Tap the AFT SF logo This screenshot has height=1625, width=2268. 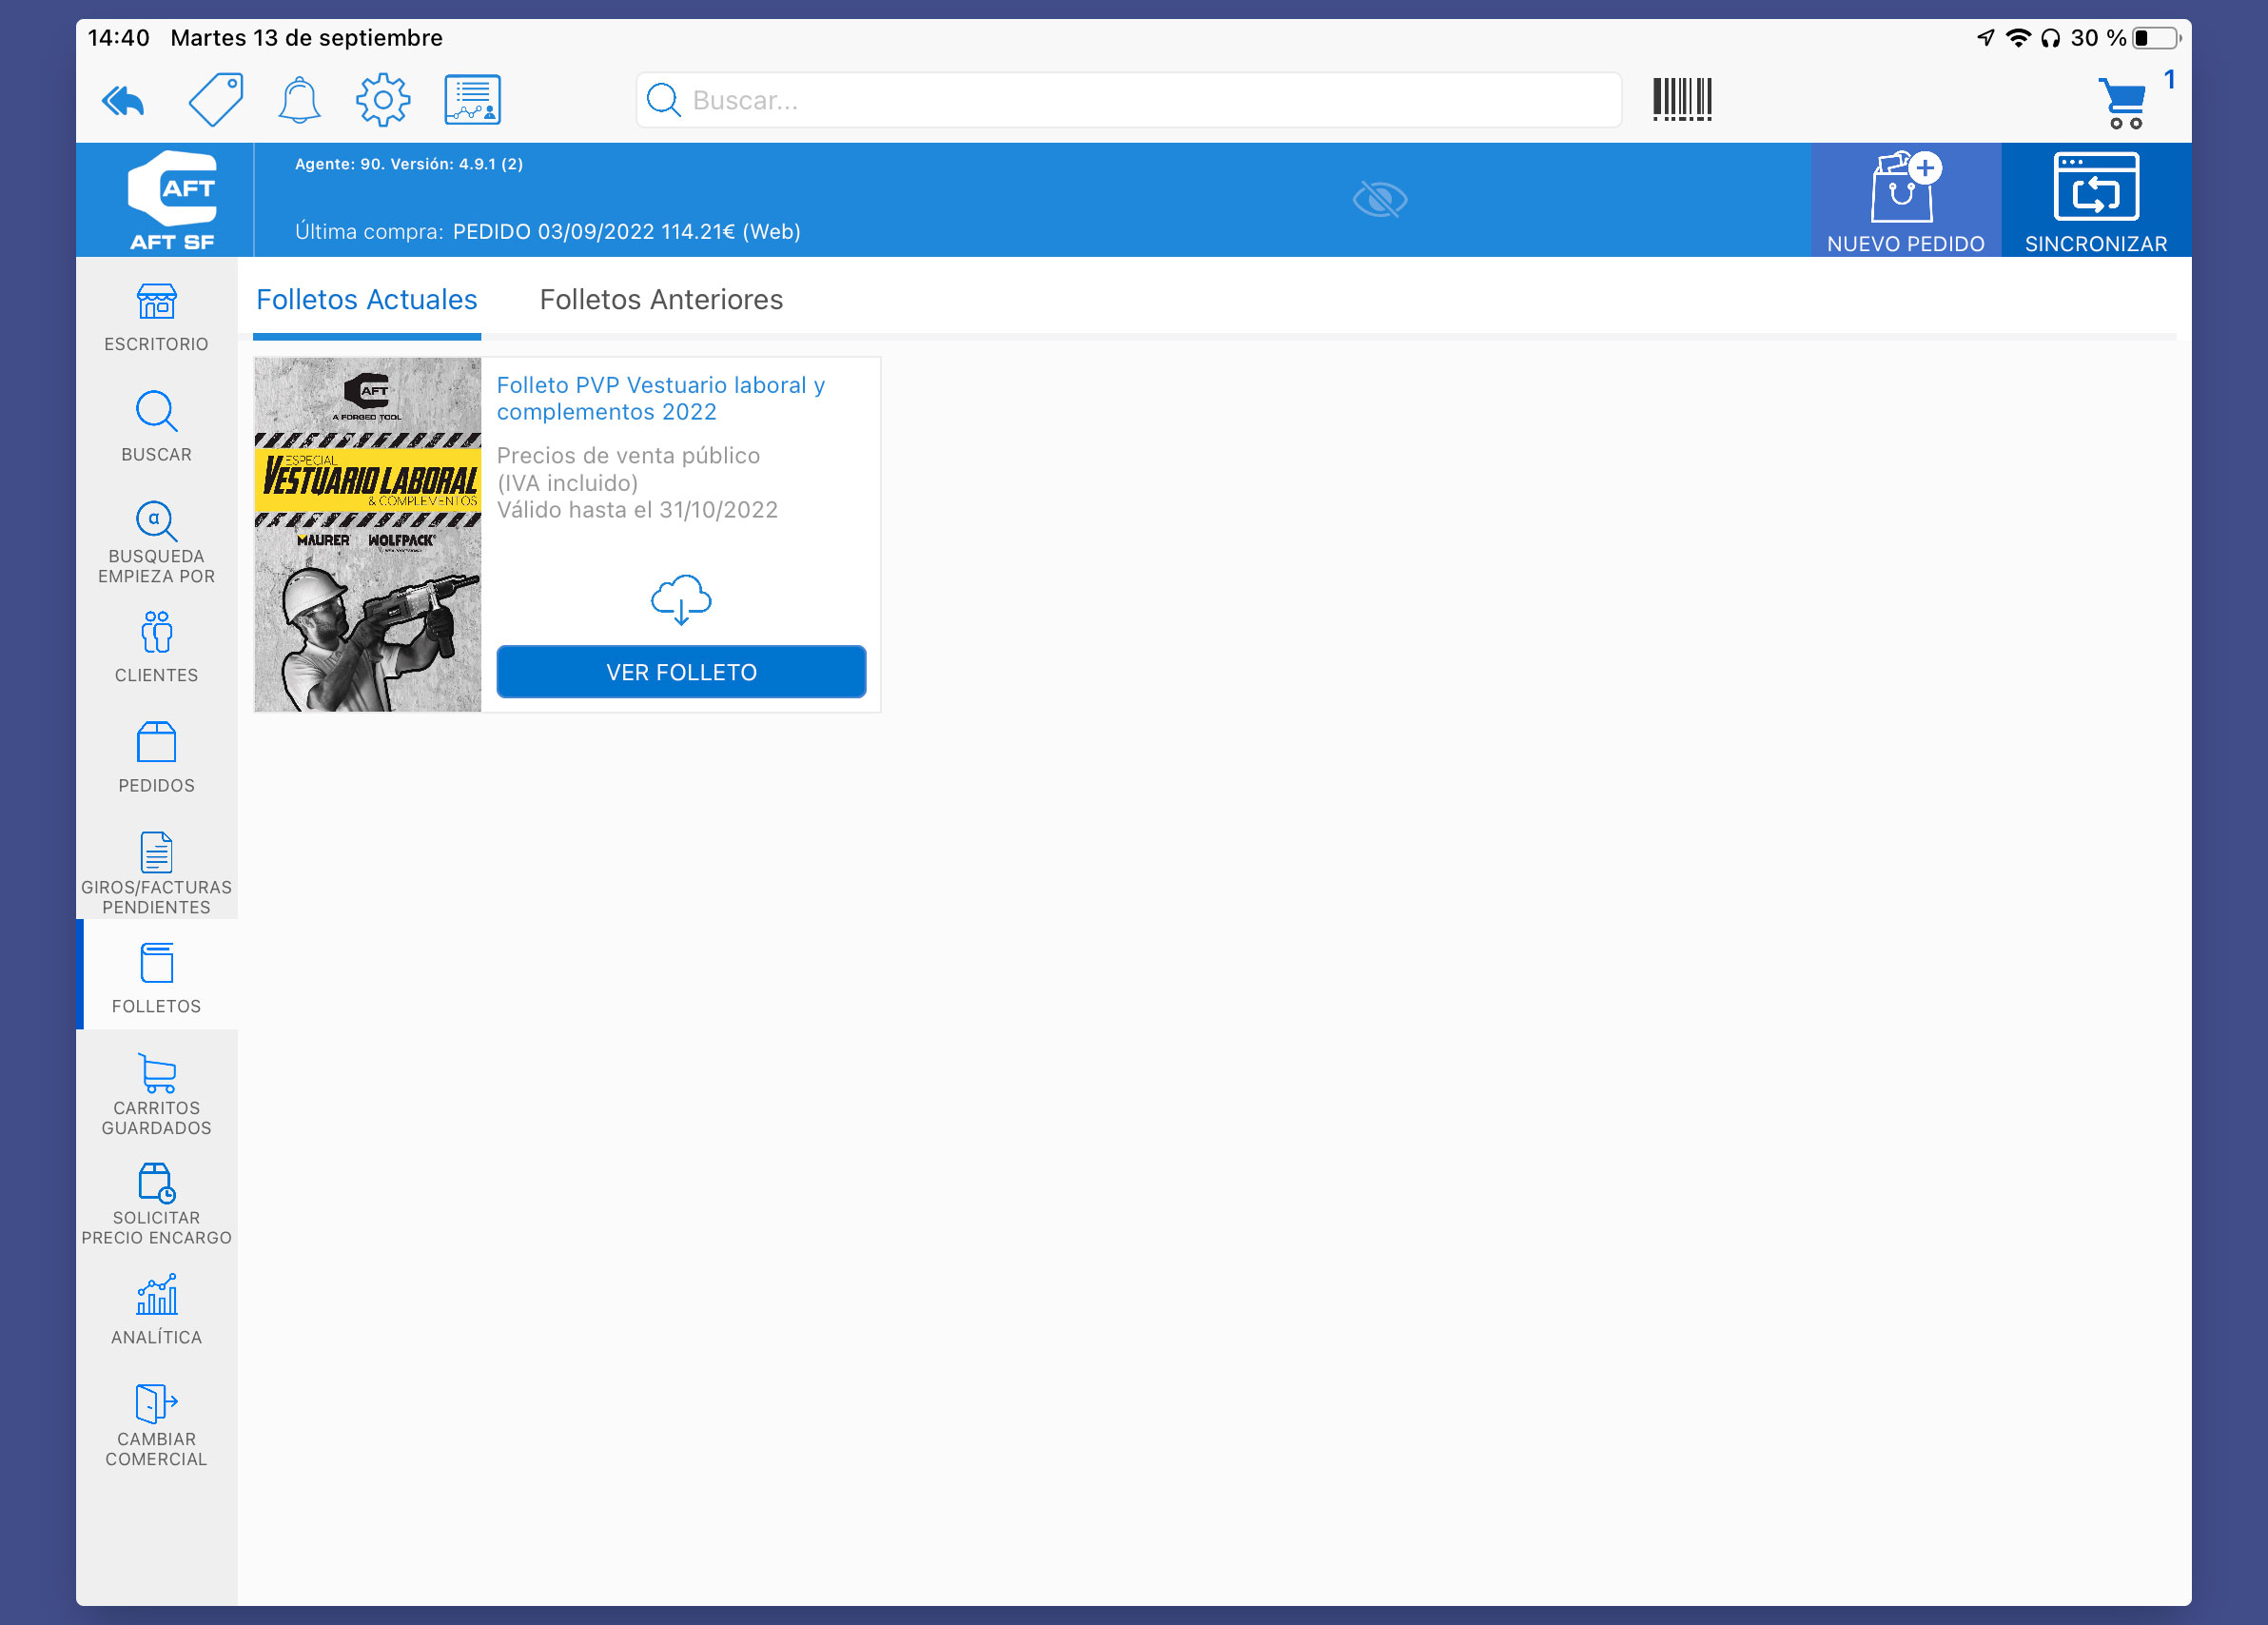click(x=172, y=200)
